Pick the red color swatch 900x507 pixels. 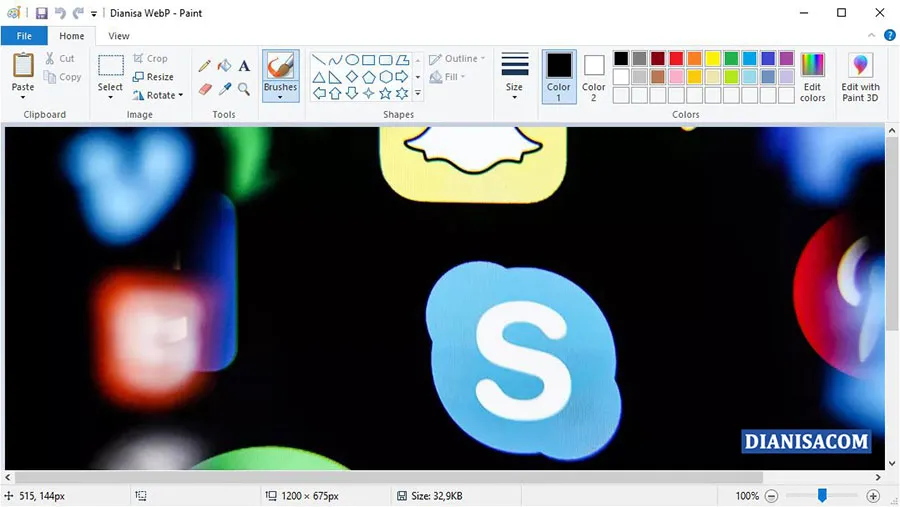point(676,58)
